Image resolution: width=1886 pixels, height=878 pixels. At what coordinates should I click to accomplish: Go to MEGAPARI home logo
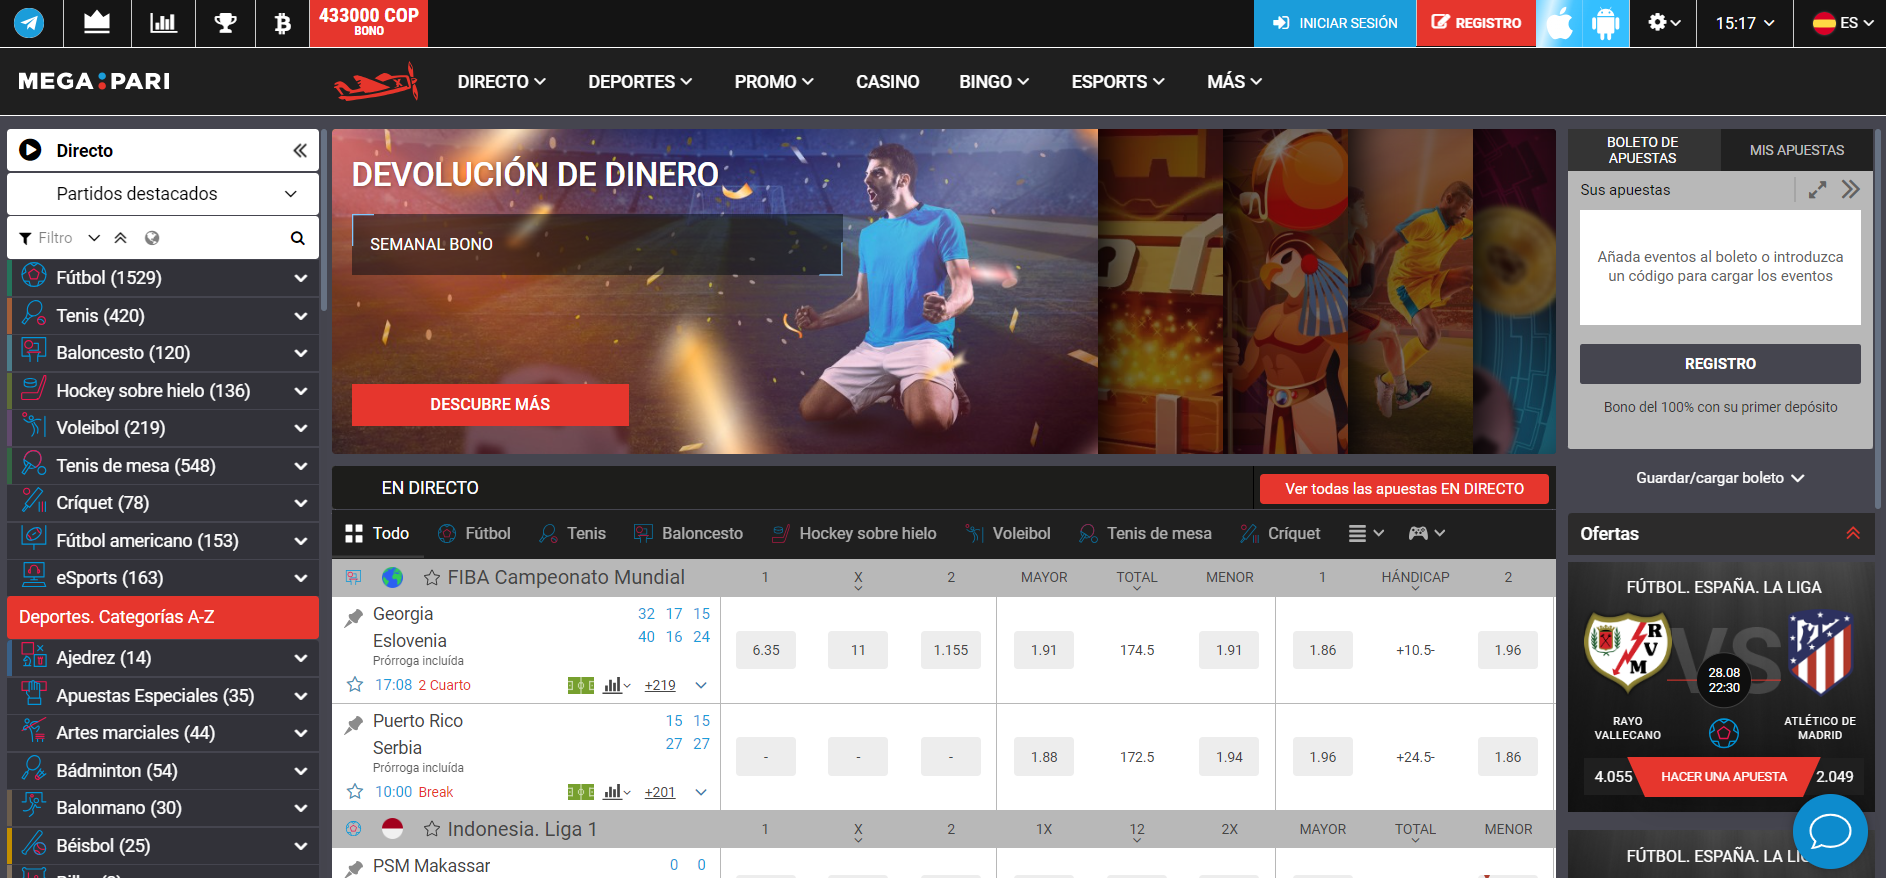[94, 81]
